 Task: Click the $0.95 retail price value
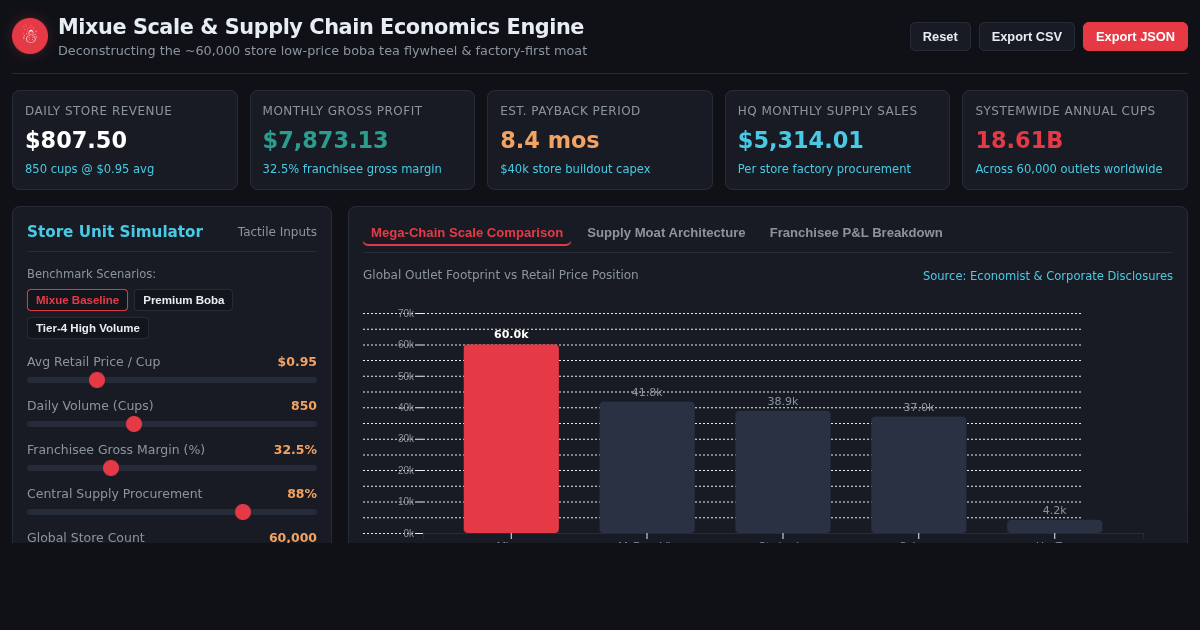pos(297,362)
